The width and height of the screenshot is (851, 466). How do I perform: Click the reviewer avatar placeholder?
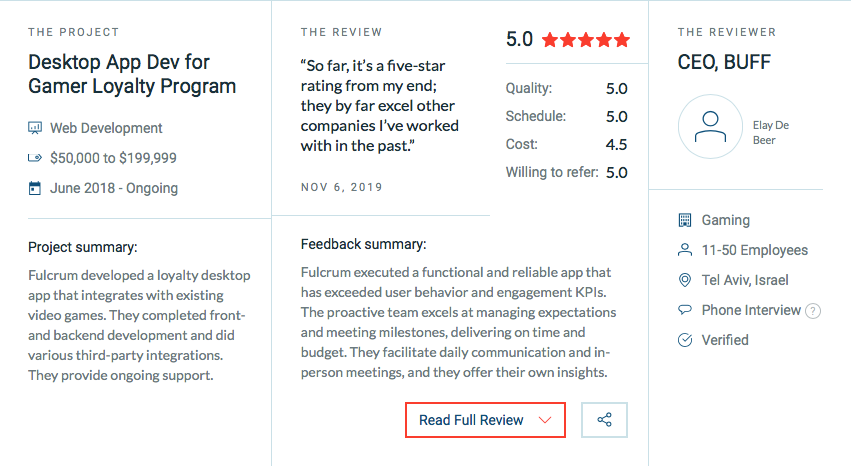[710, 126]
